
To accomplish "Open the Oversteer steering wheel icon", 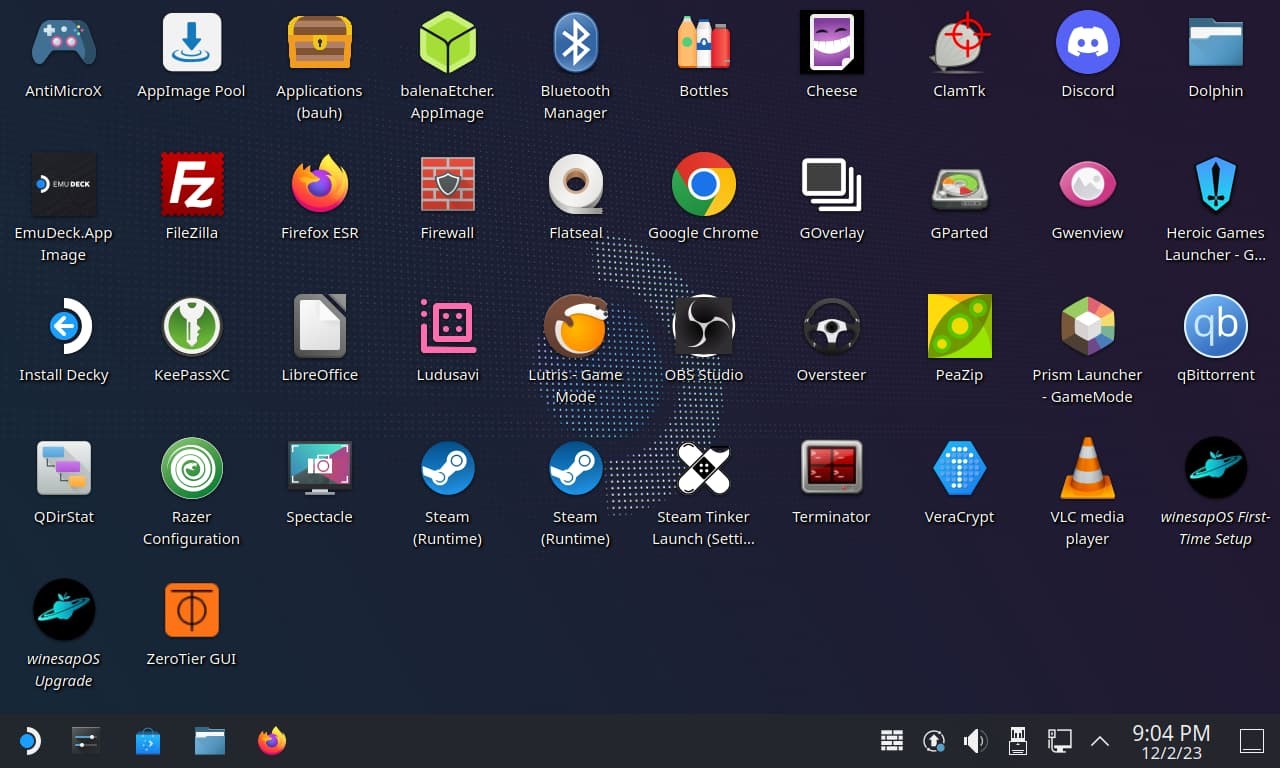I will [832, 327].
